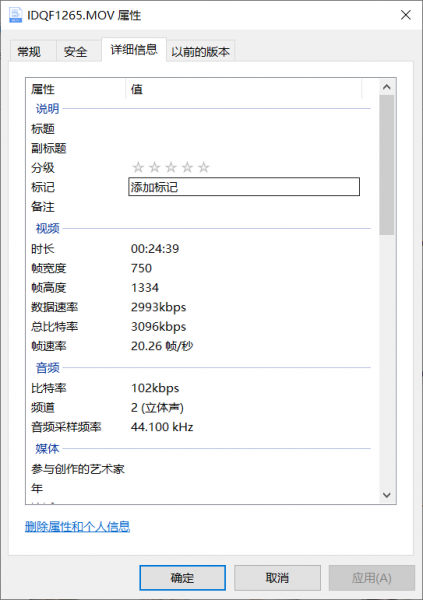The height and width of the screenshot is (600, 423).
Task: Click the MOV file icon in title bar
Action: click(x=15, y=15)
